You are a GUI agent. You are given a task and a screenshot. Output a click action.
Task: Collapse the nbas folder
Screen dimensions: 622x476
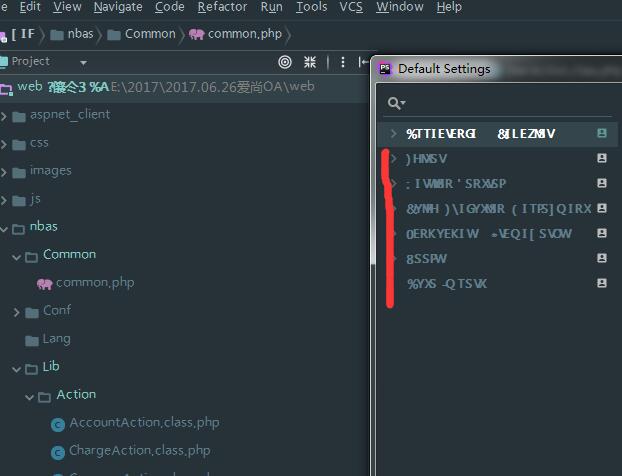point(4,229)
